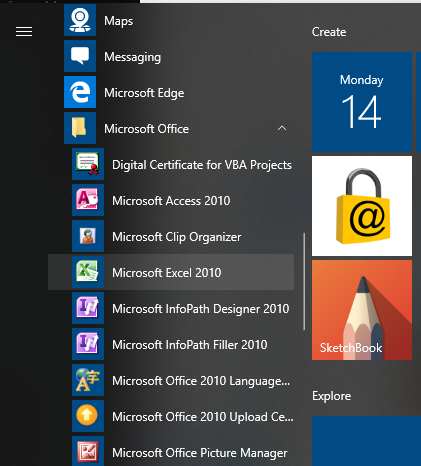The width and height of the screenshot is (421, 466).
Task: Click the Explore group header
Action: [x=331, y=396]
